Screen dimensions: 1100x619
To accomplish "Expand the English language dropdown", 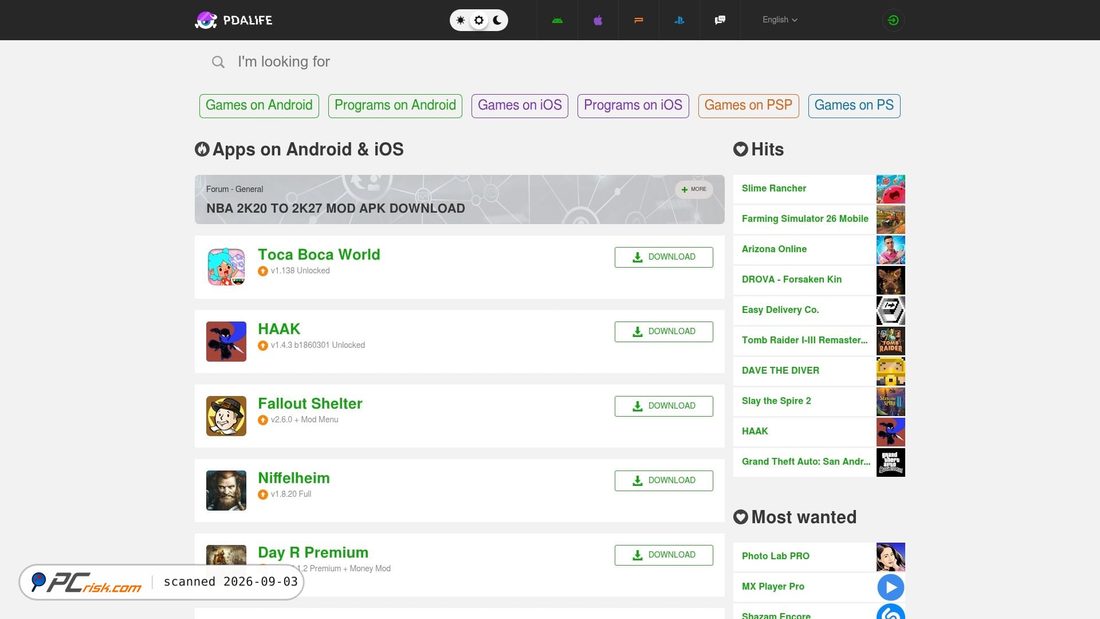I will [779, 20].
